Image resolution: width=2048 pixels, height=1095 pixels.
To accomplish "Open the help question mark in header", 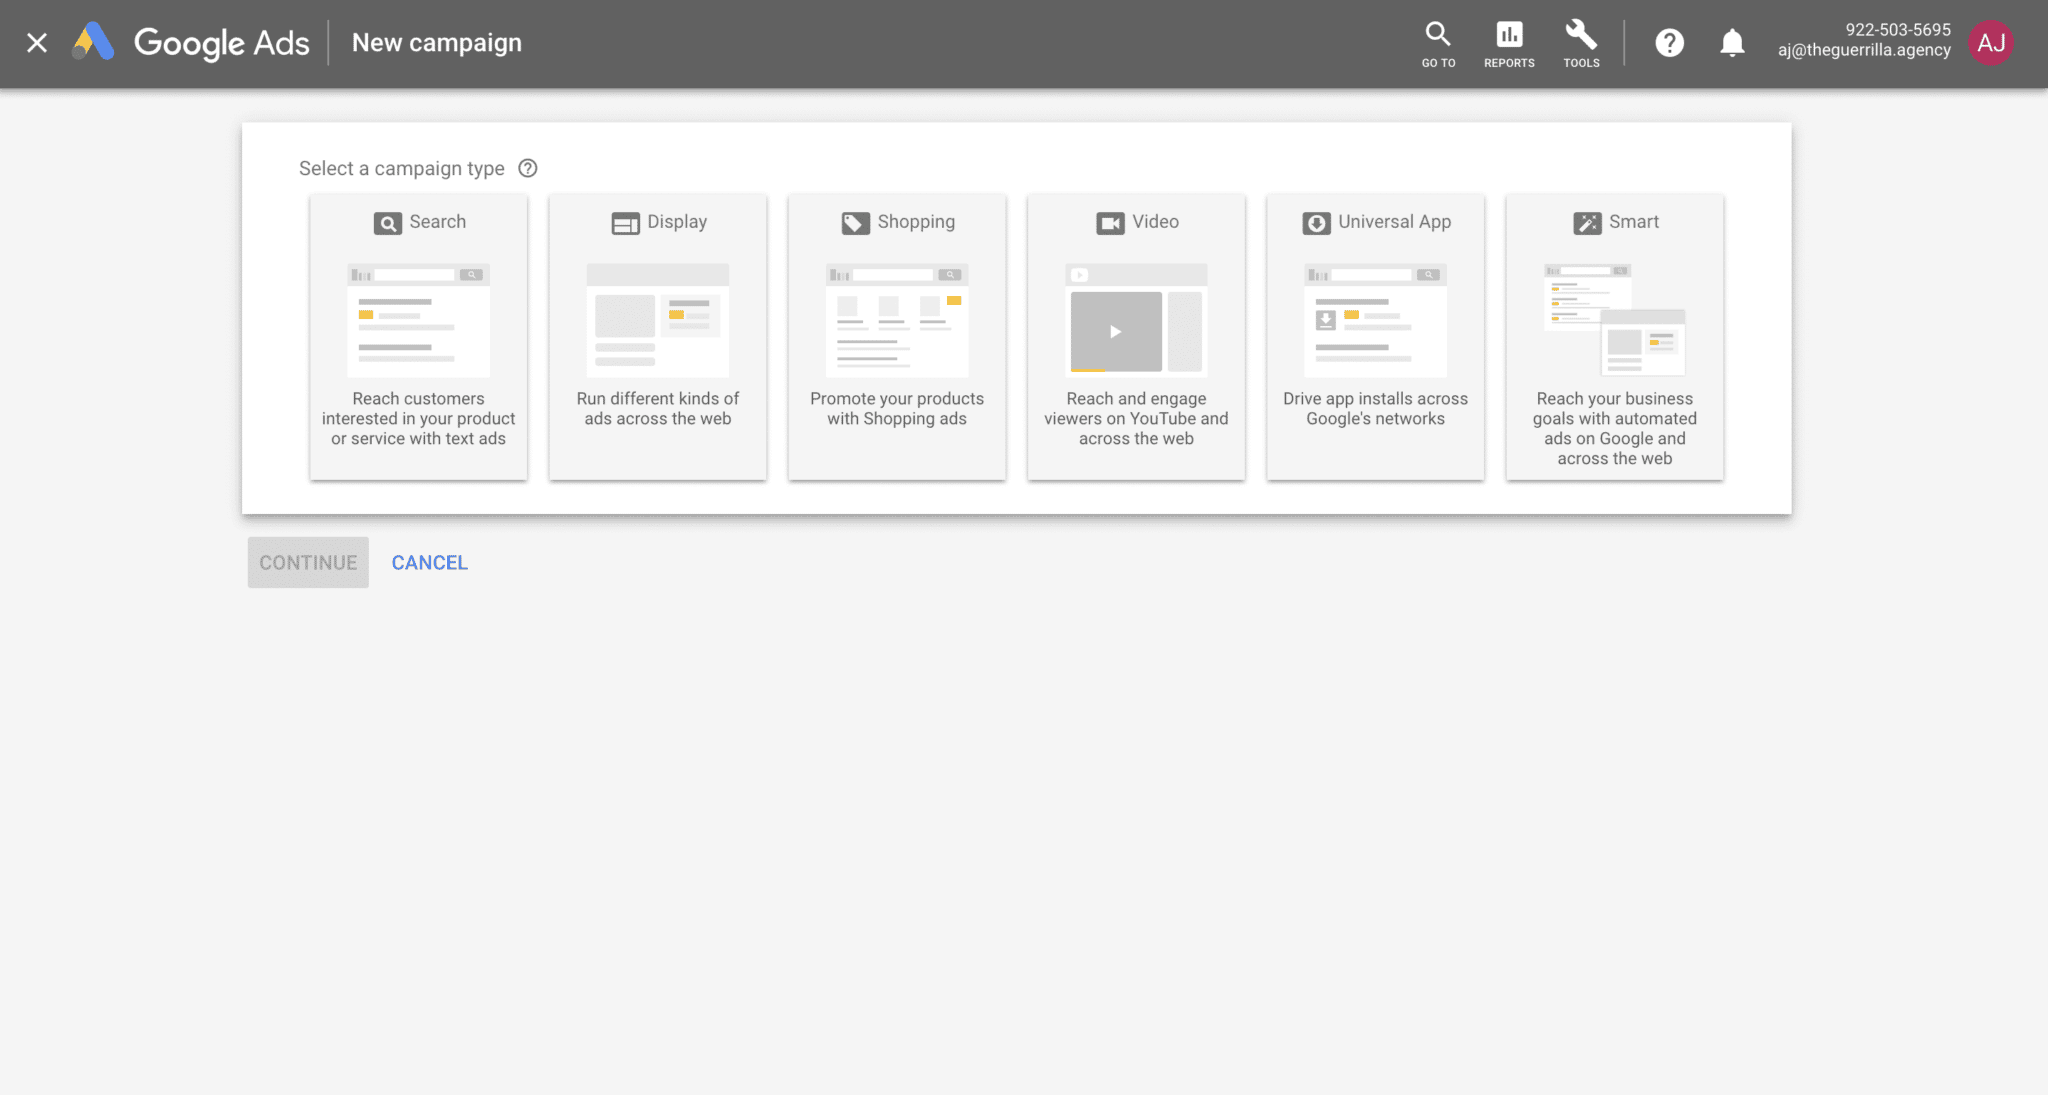I will click(x=1669, y=43).
